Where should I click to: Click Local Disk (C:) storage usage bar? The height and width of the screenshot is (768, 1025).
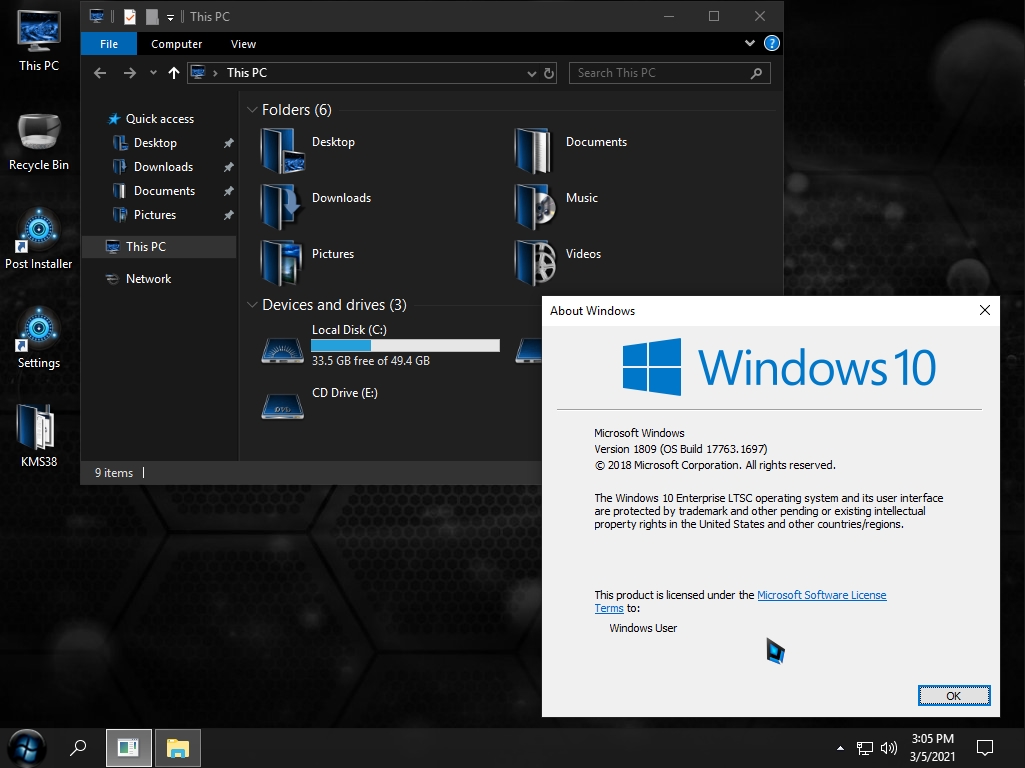click(405, 345)
